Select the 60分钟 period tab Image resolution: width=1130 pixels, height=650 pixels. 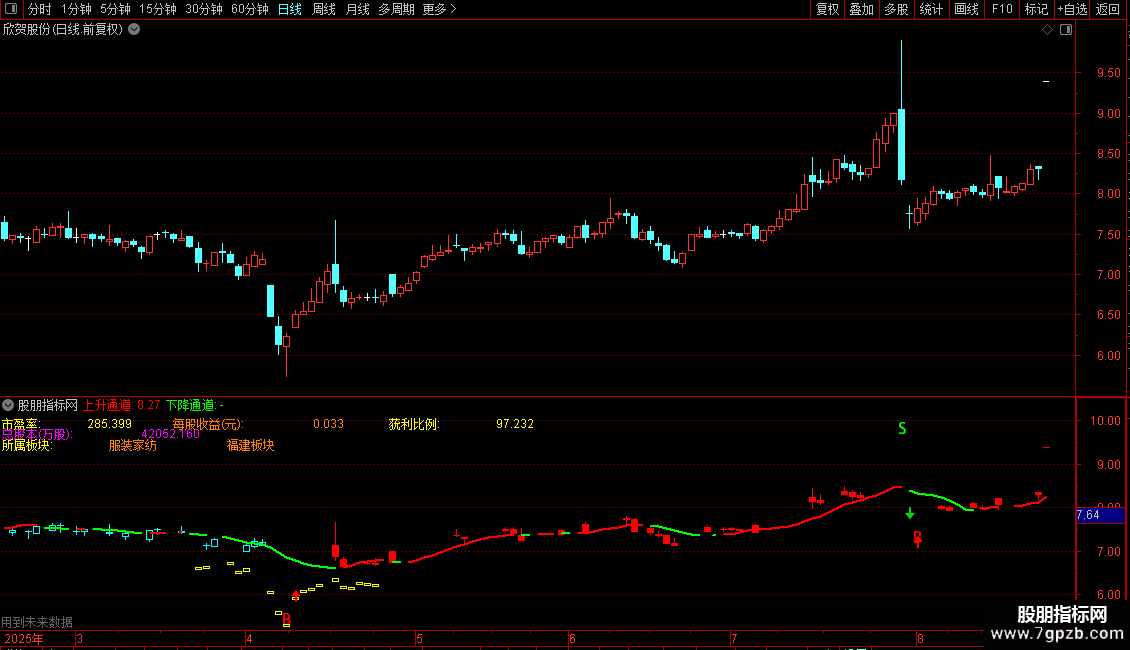click(x=250, y=9)
